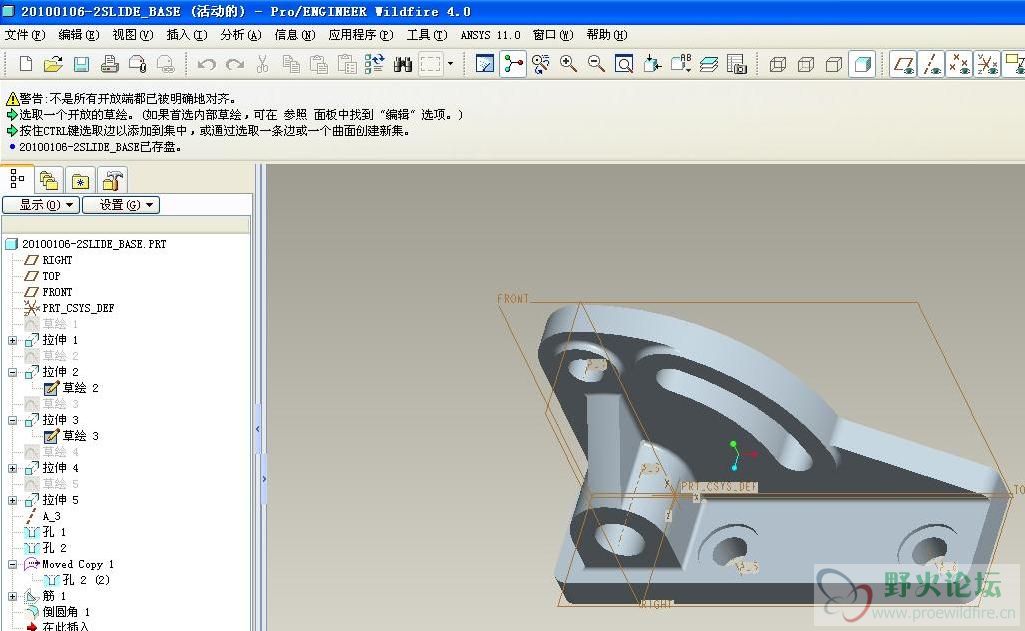Click the orient mode icon

pyautogui.click(x=541, y=64)
